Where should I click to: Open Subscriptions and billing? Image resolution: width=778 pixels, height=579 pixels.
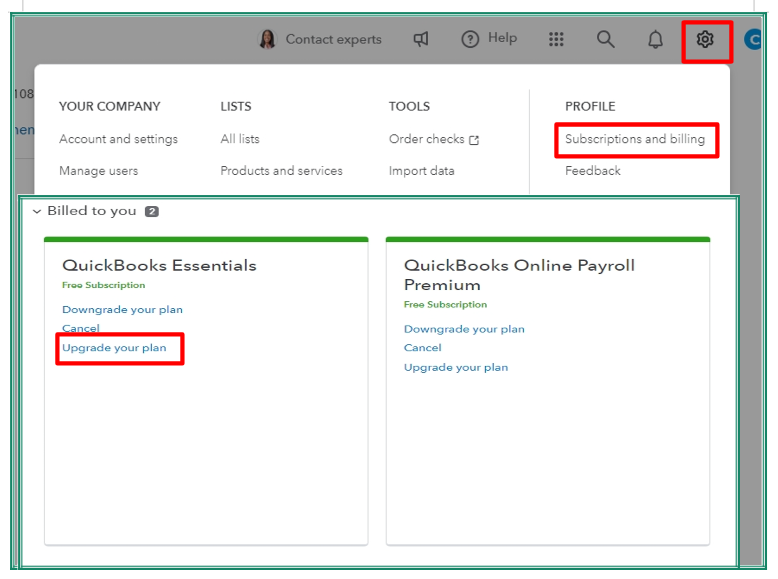tap(635, 139)
